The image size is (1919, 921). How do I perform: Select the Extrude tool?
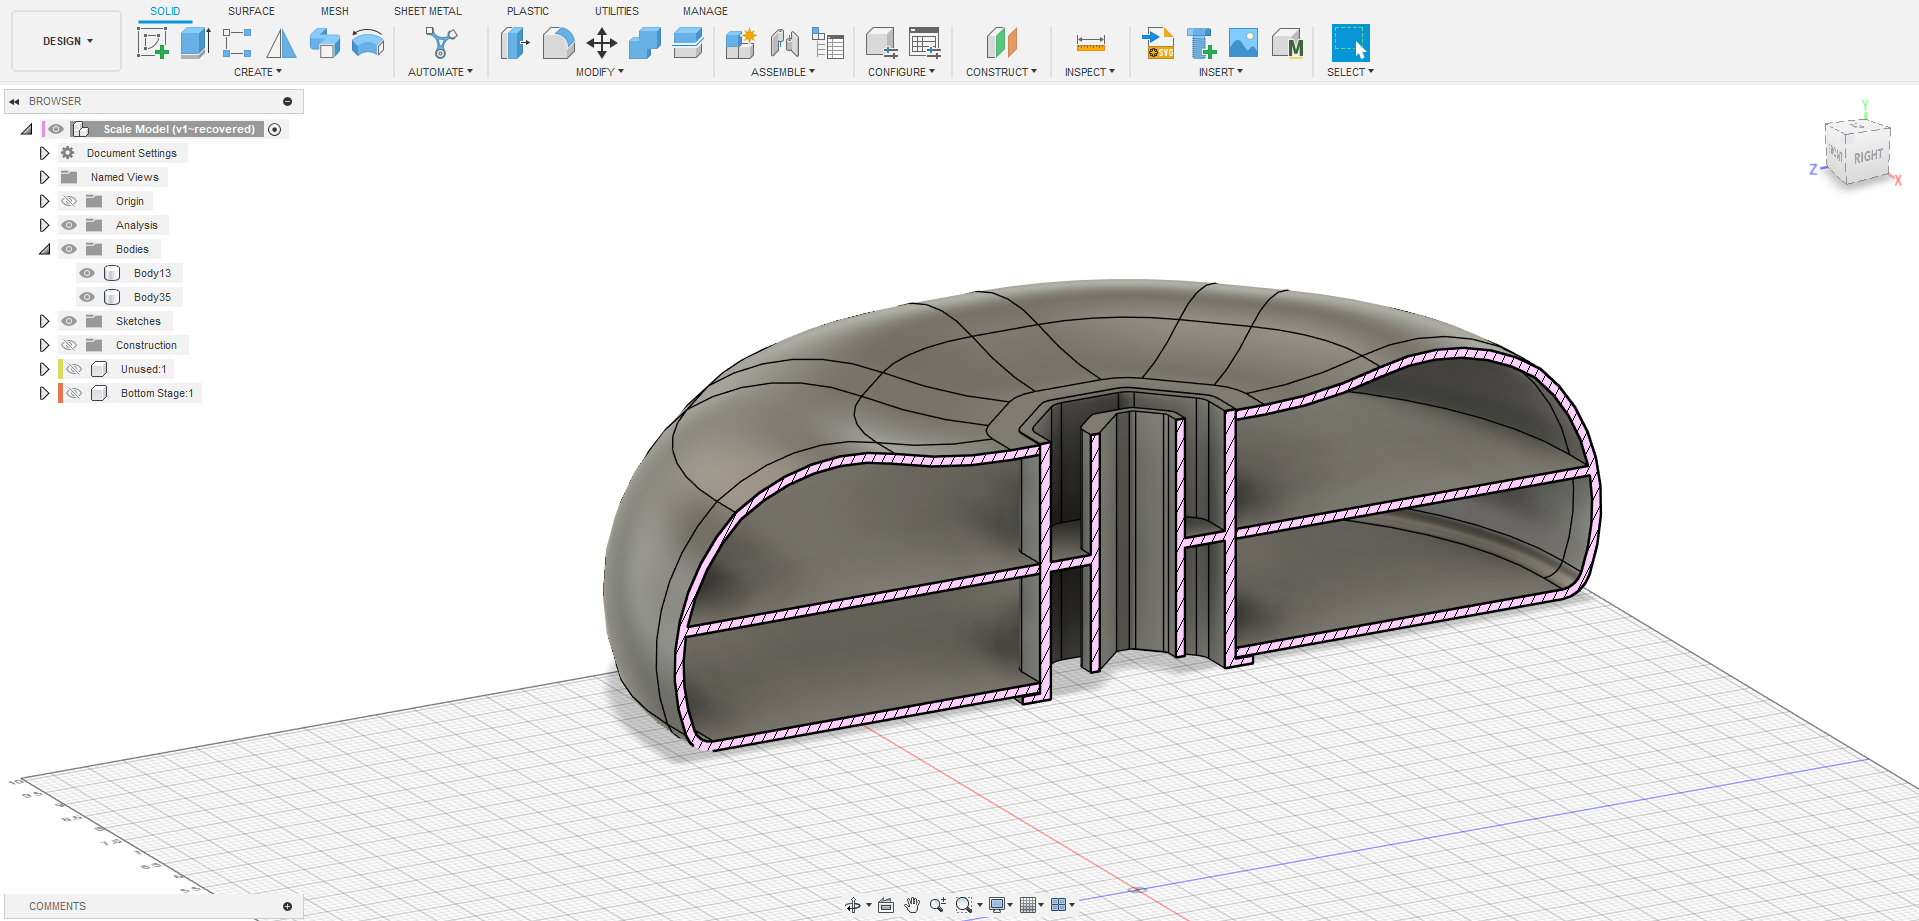pyautogui.click(x=195, y=43)
